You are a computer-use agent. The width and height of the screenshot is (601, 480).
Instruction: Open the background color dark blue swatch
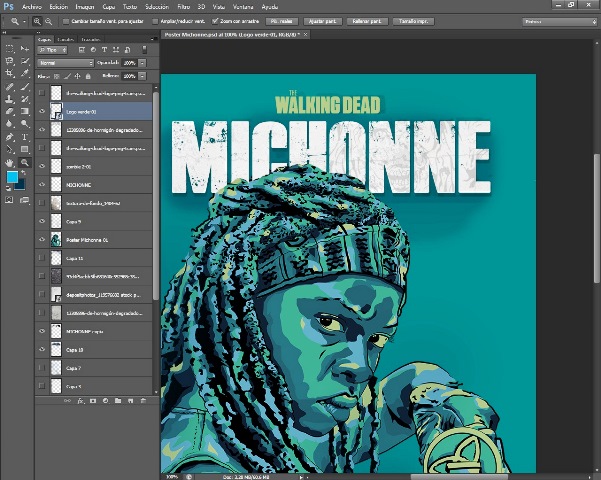pos(21,186)
